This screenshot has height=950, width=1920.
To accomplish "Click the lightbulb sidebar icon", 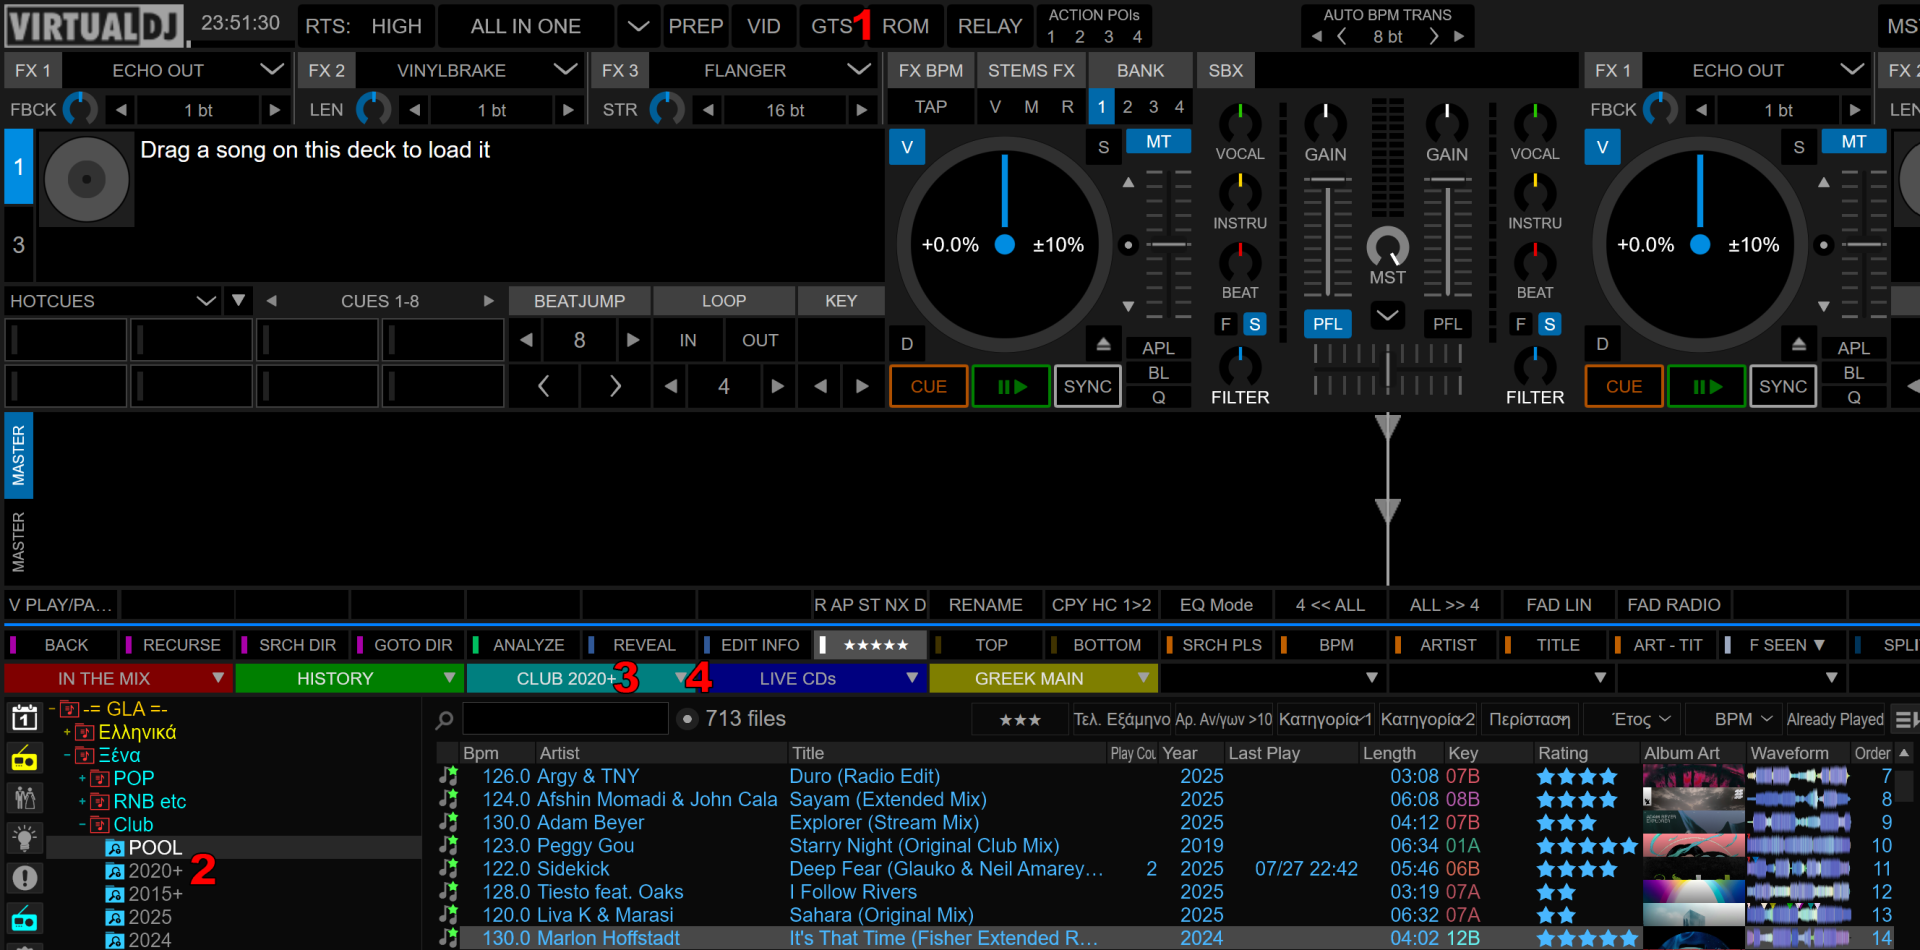I will (x=24, y=838).
